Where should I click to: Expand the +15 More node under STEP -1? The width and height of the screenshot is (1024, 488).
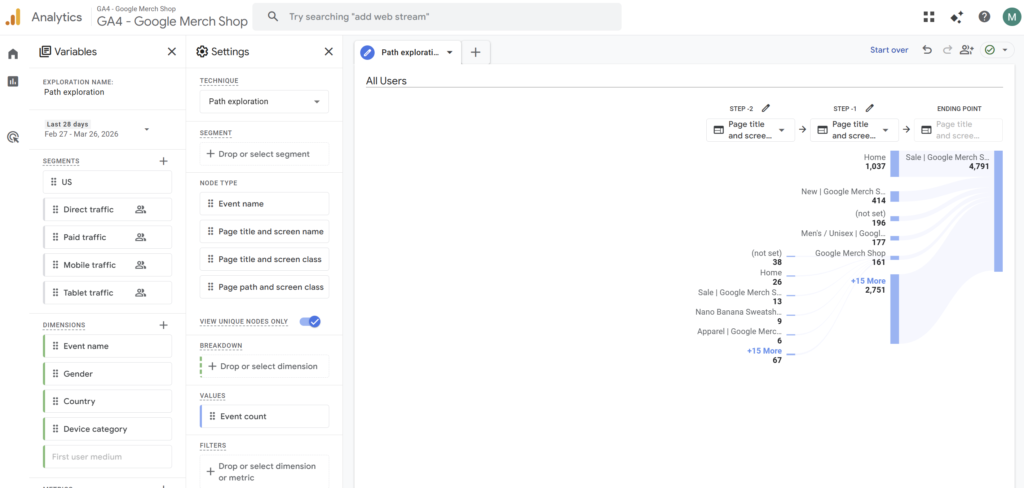point(867,281)
